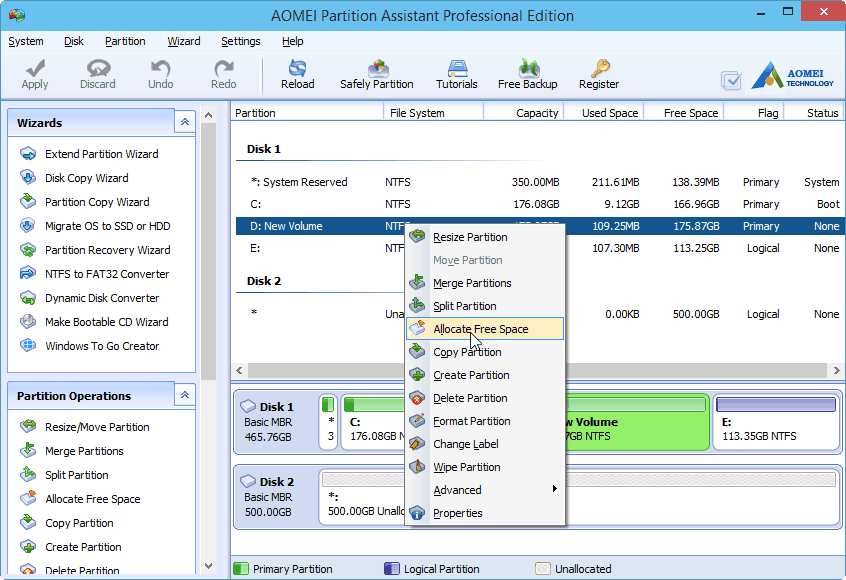846x580 pixels.
Task: Choose Resize/Move Partition in the sidebar
Action: 85,427
